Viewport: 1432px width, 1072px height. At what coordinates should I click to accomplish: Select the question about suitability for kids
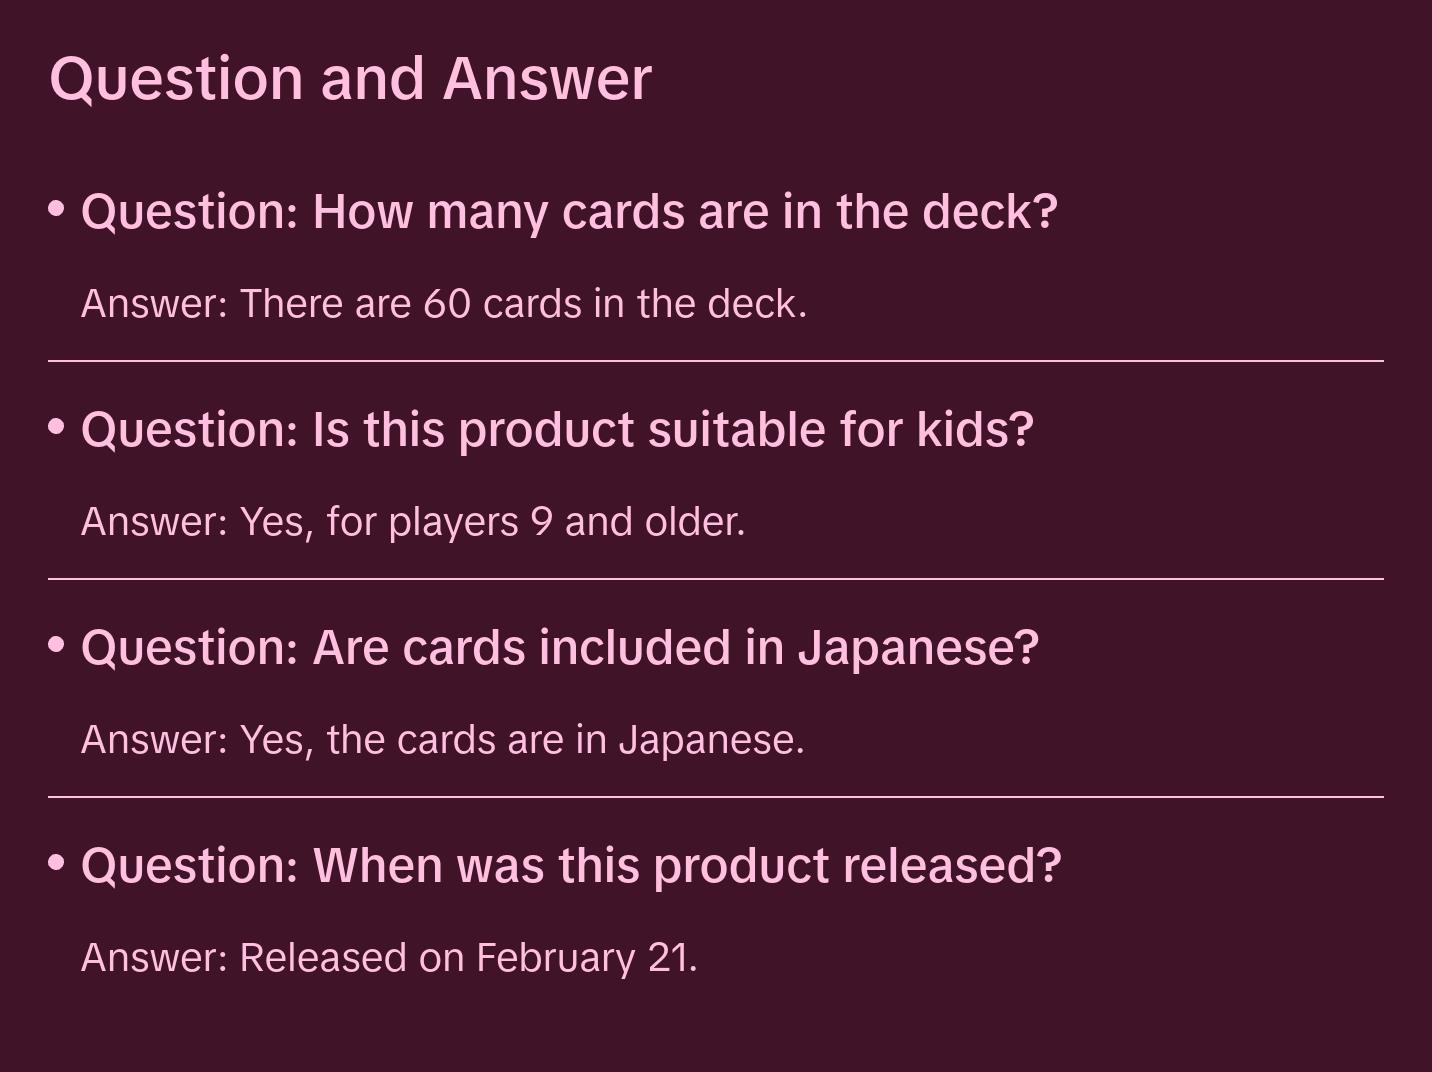(x=557, y=430)
